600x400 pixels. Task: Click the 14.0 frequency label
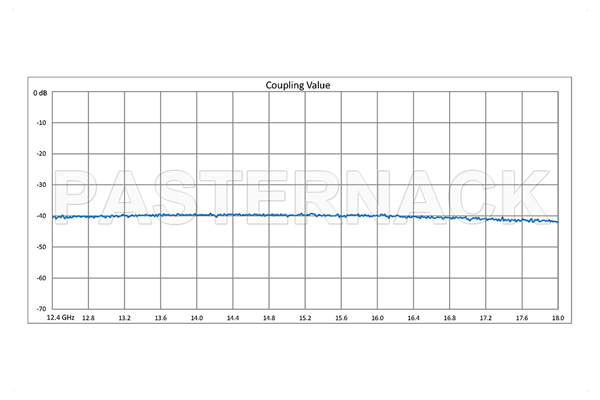(196, 318)
